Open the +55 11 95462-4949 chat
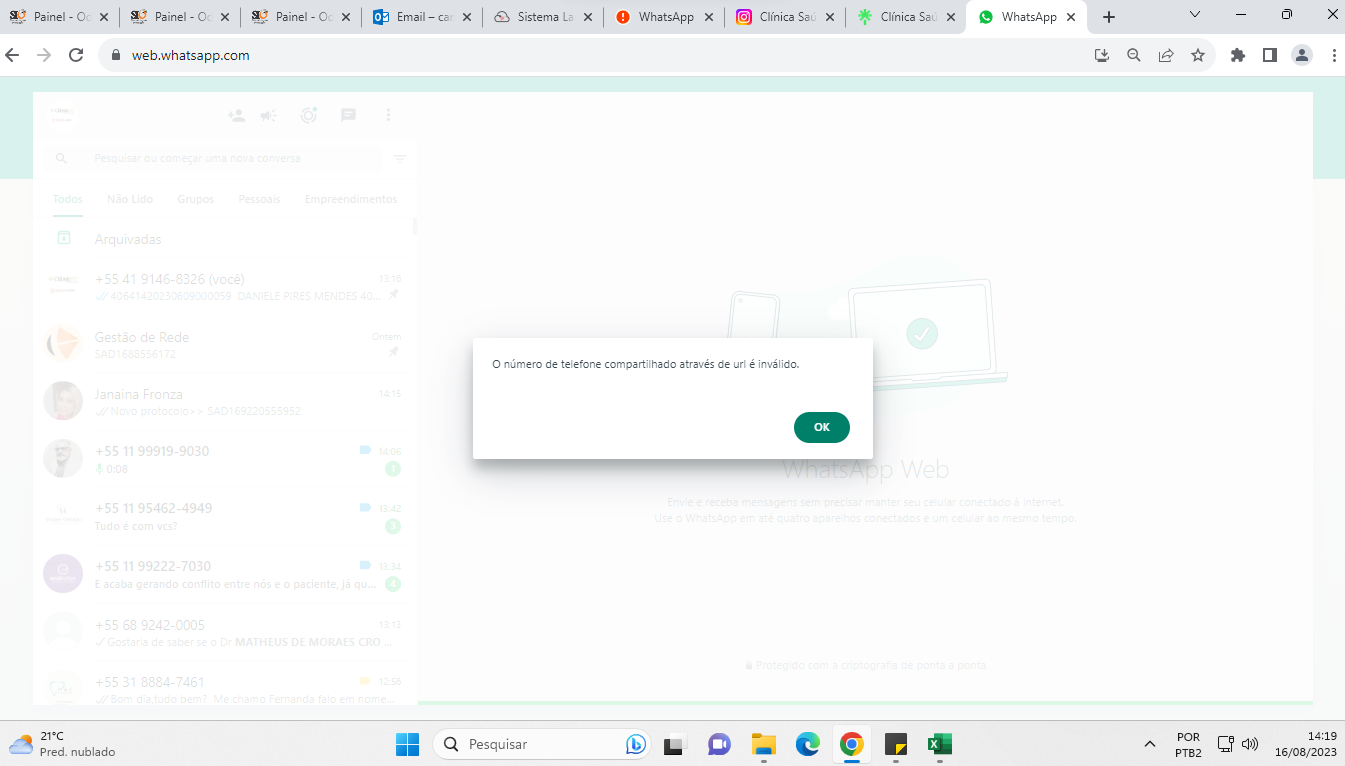1345x766 pixels. pyautogui.click(x=224, y=516)
